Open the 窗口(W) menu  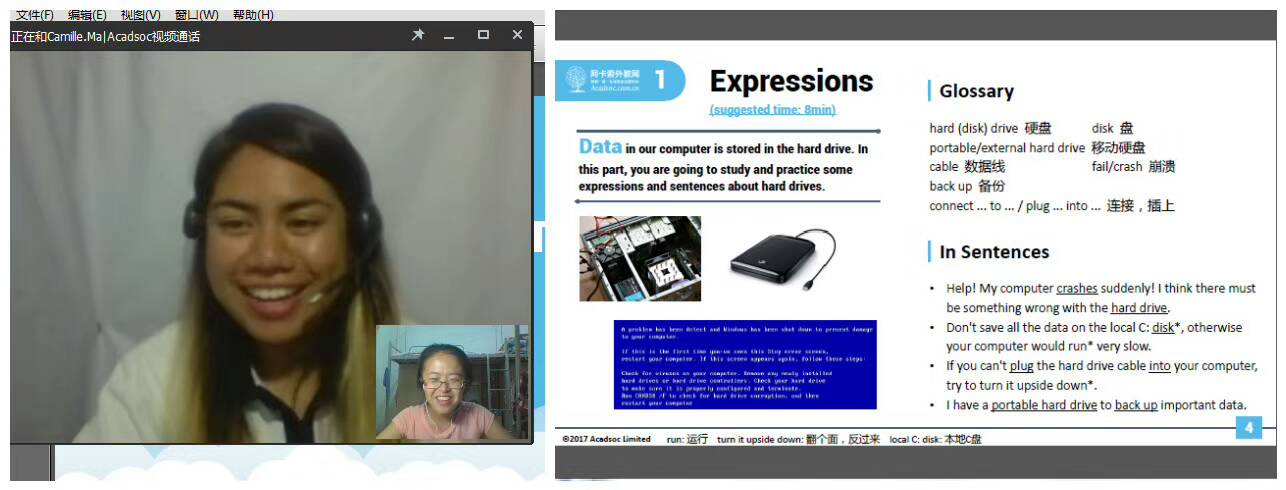tap(196, 15)
